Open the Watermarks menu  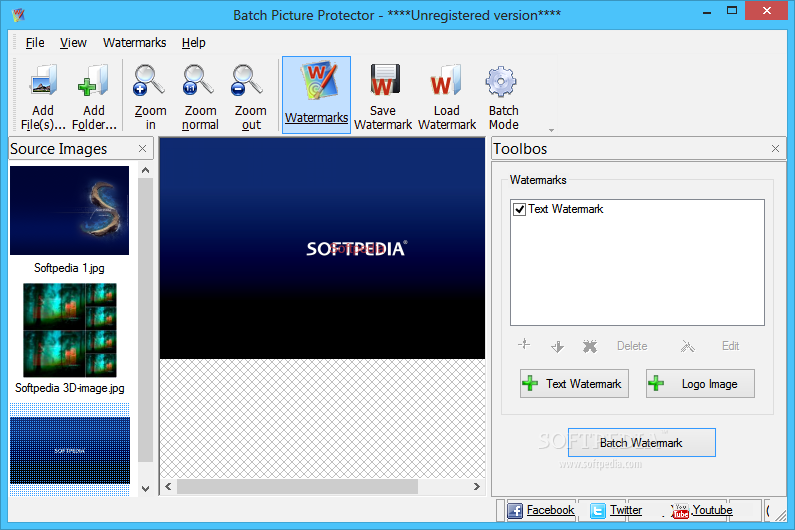tap(134, 43)
